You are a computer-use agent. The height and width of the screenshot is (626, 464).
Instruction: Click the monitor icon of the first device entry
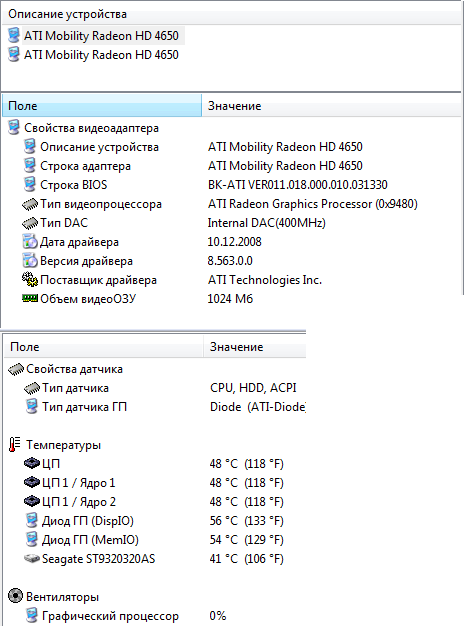tap(14, 35)
